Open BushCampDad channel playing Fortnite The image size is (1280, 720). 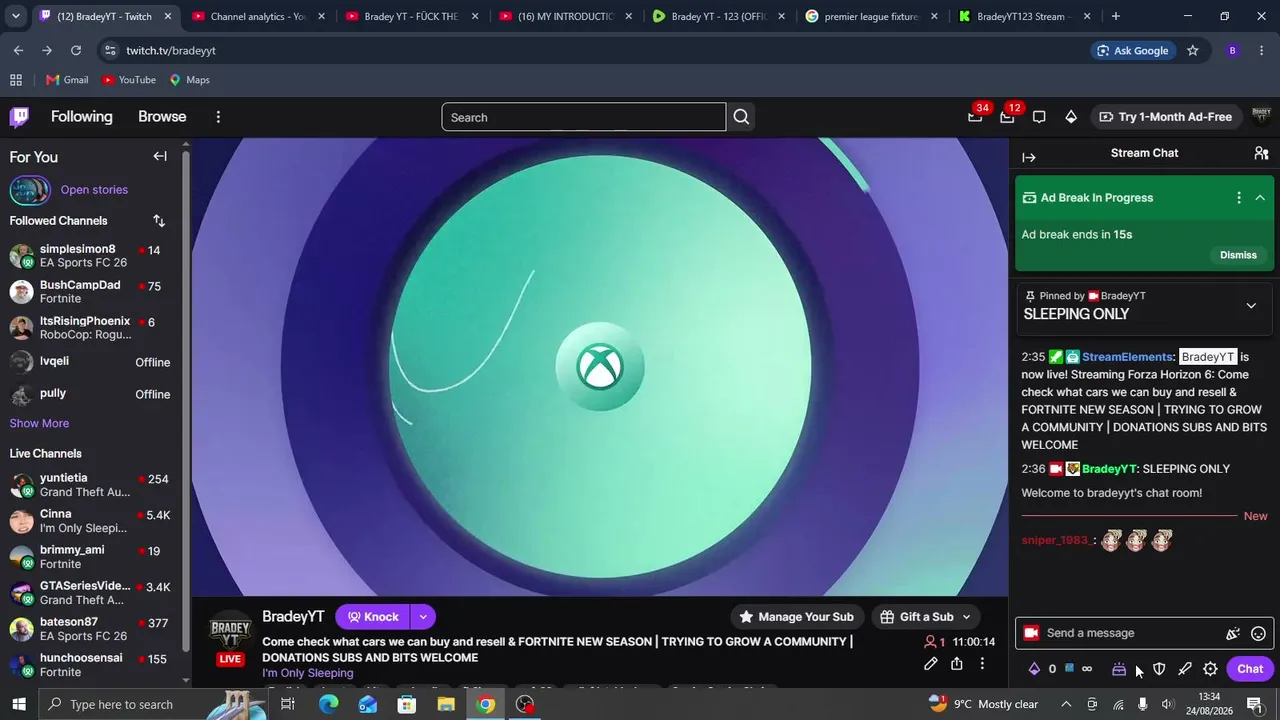pyautogui.click(x=90, y=292)
